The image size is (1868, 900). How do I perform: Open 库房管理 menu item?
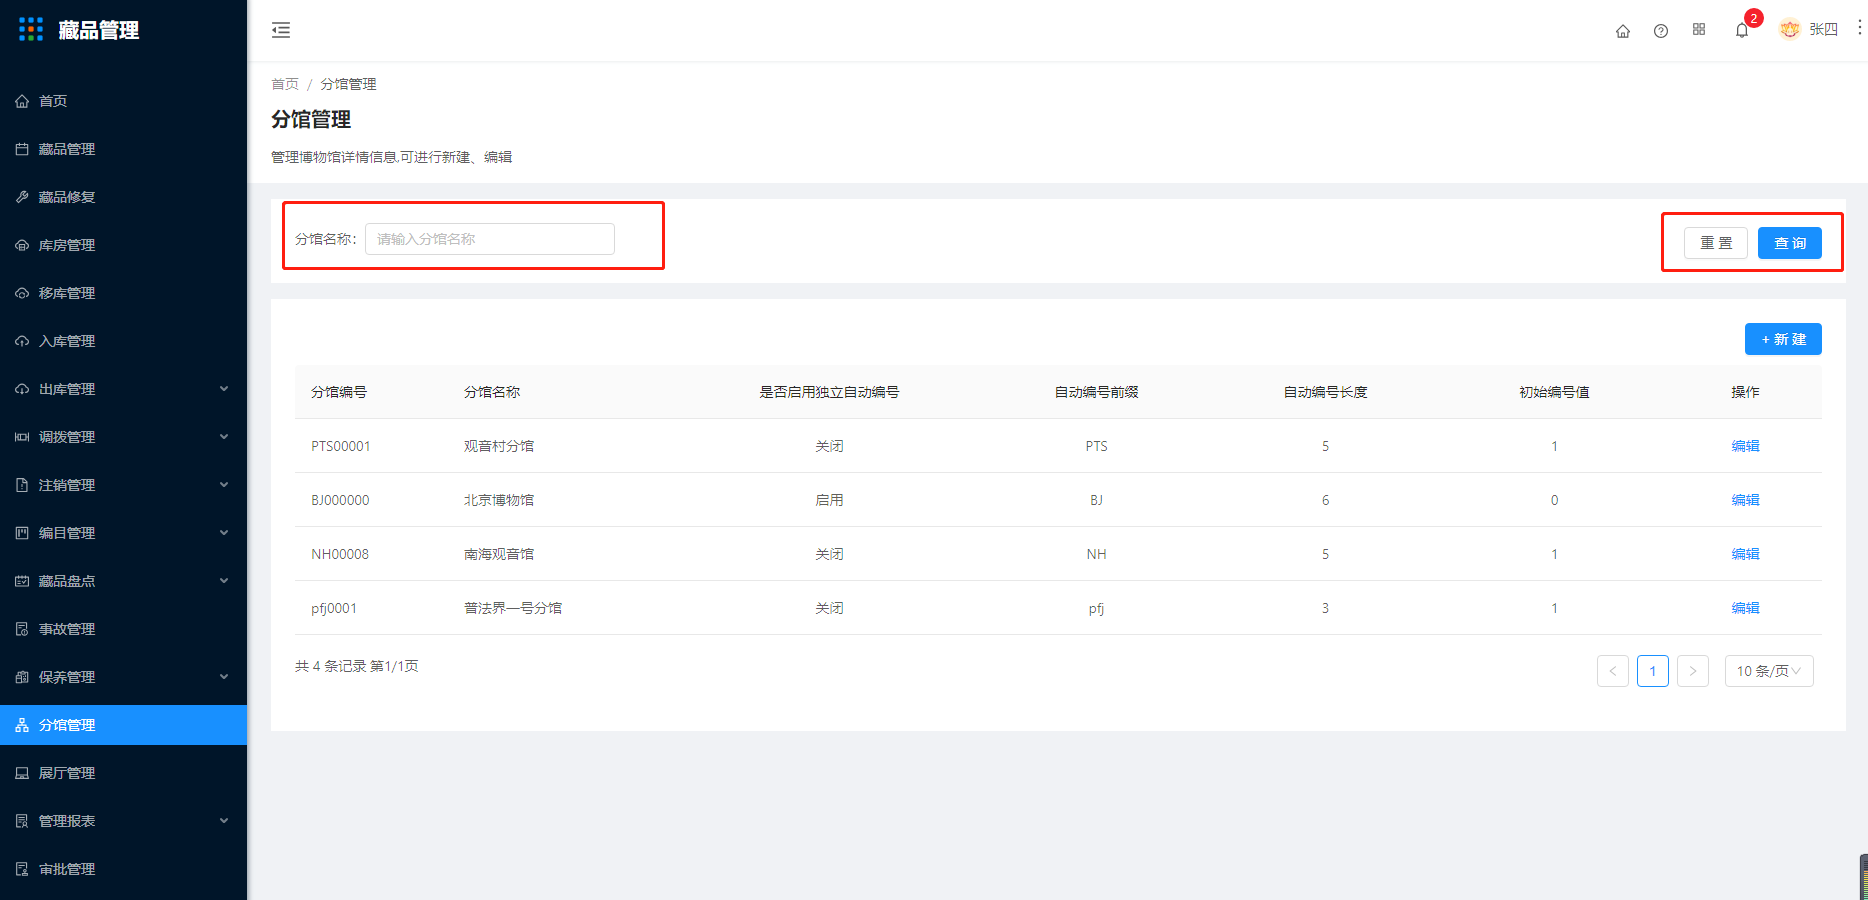click(123, 245)
